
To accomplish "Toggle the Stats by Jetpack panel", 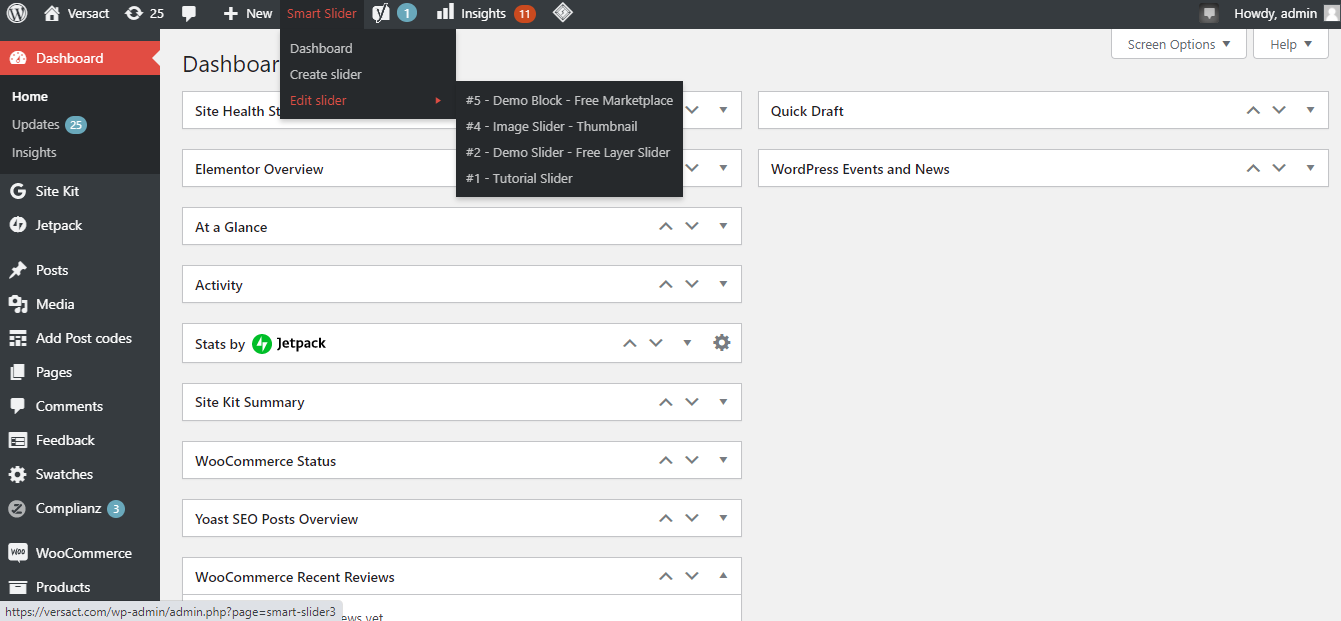I will point(687,343).
